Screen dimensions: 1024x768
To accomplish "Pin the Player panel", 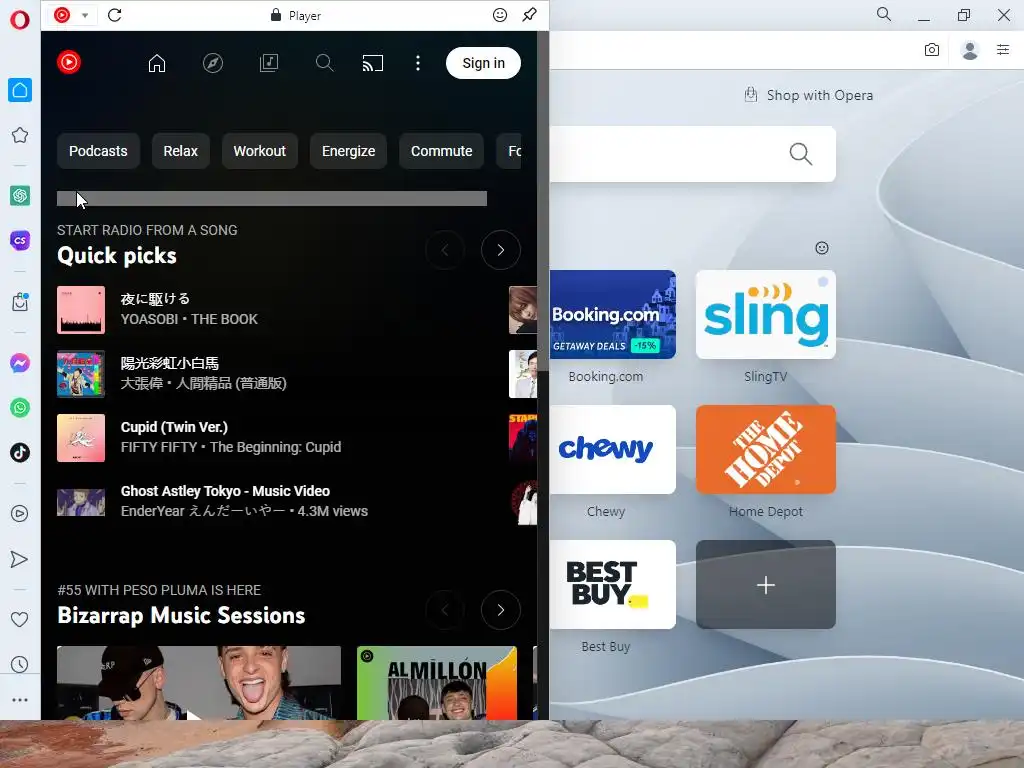I will pyautogui.click(x=530, y=14).
